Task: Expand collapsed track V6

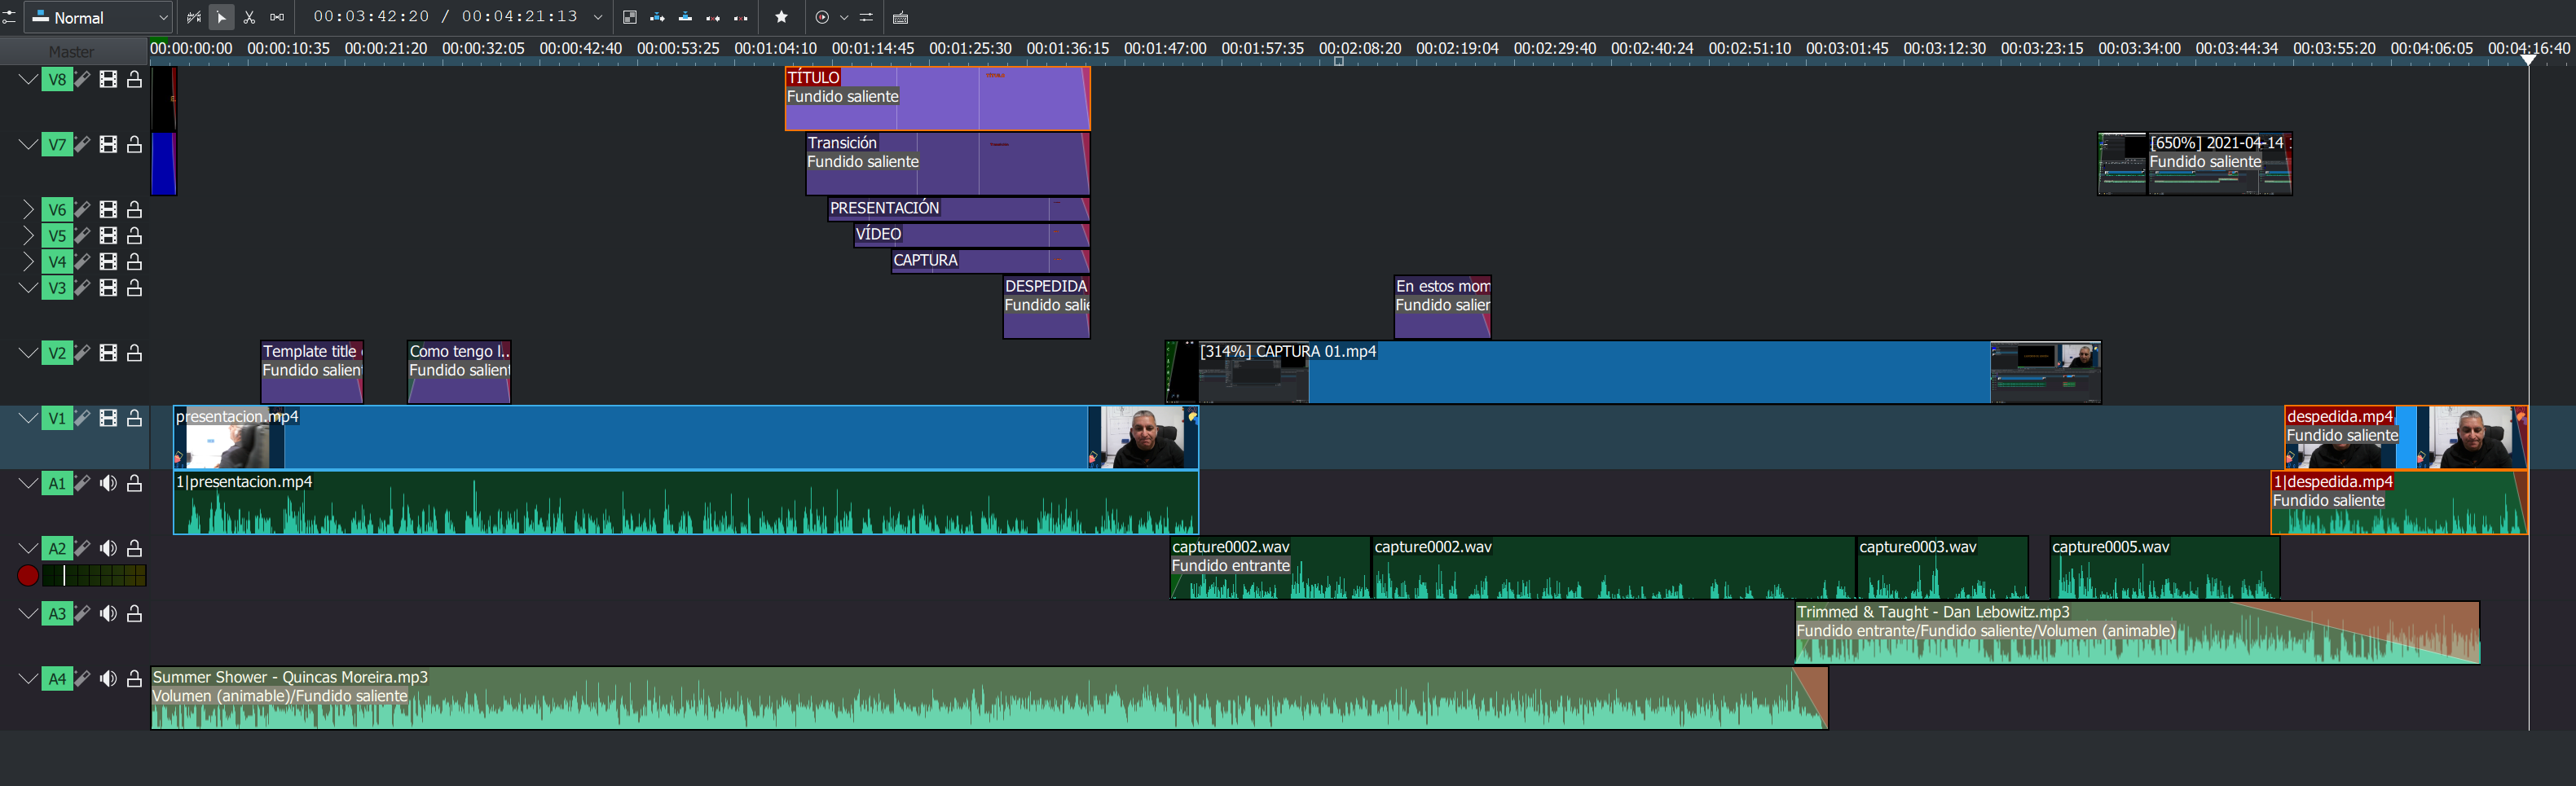Action: pos(28,209)
